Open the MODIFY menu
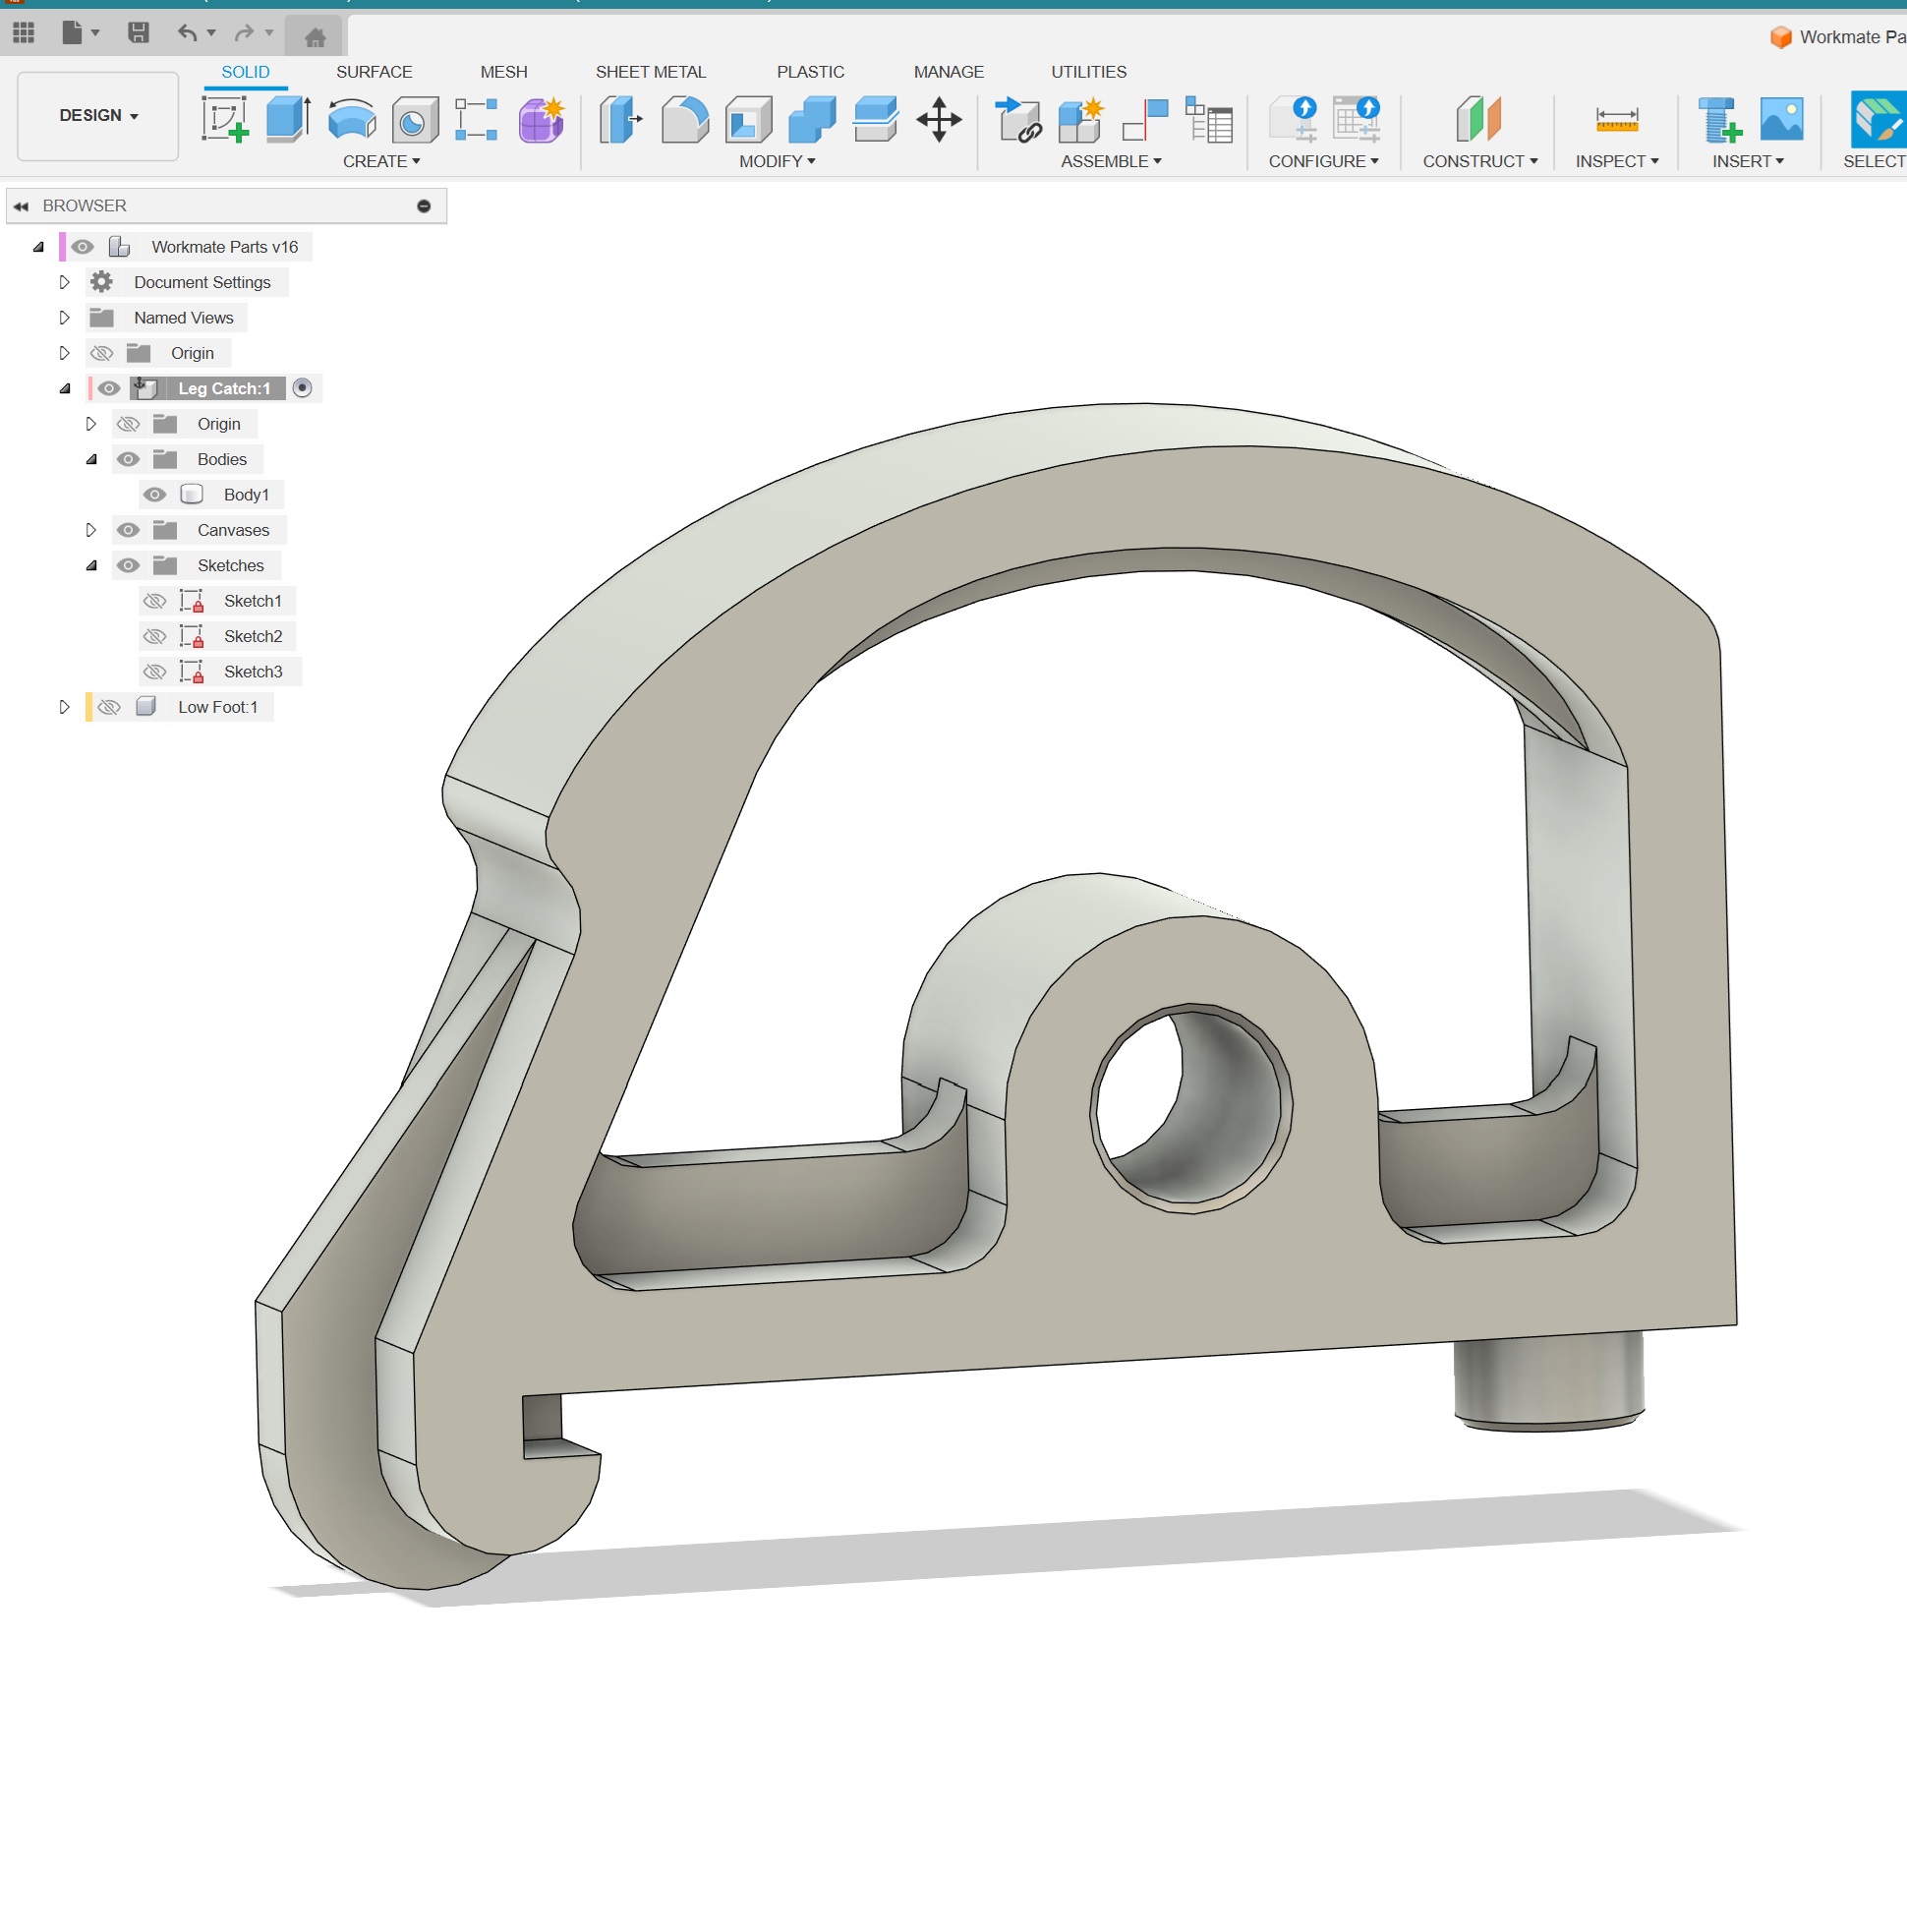The height and width of the screenshot is (1932, 1907). coord(777,161)
